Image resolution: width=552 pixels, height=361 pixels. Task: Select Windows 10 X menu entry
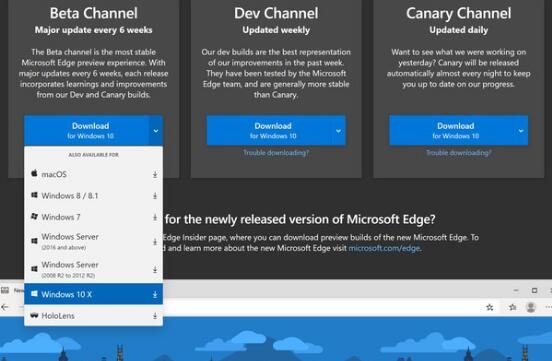coord(93,294)
